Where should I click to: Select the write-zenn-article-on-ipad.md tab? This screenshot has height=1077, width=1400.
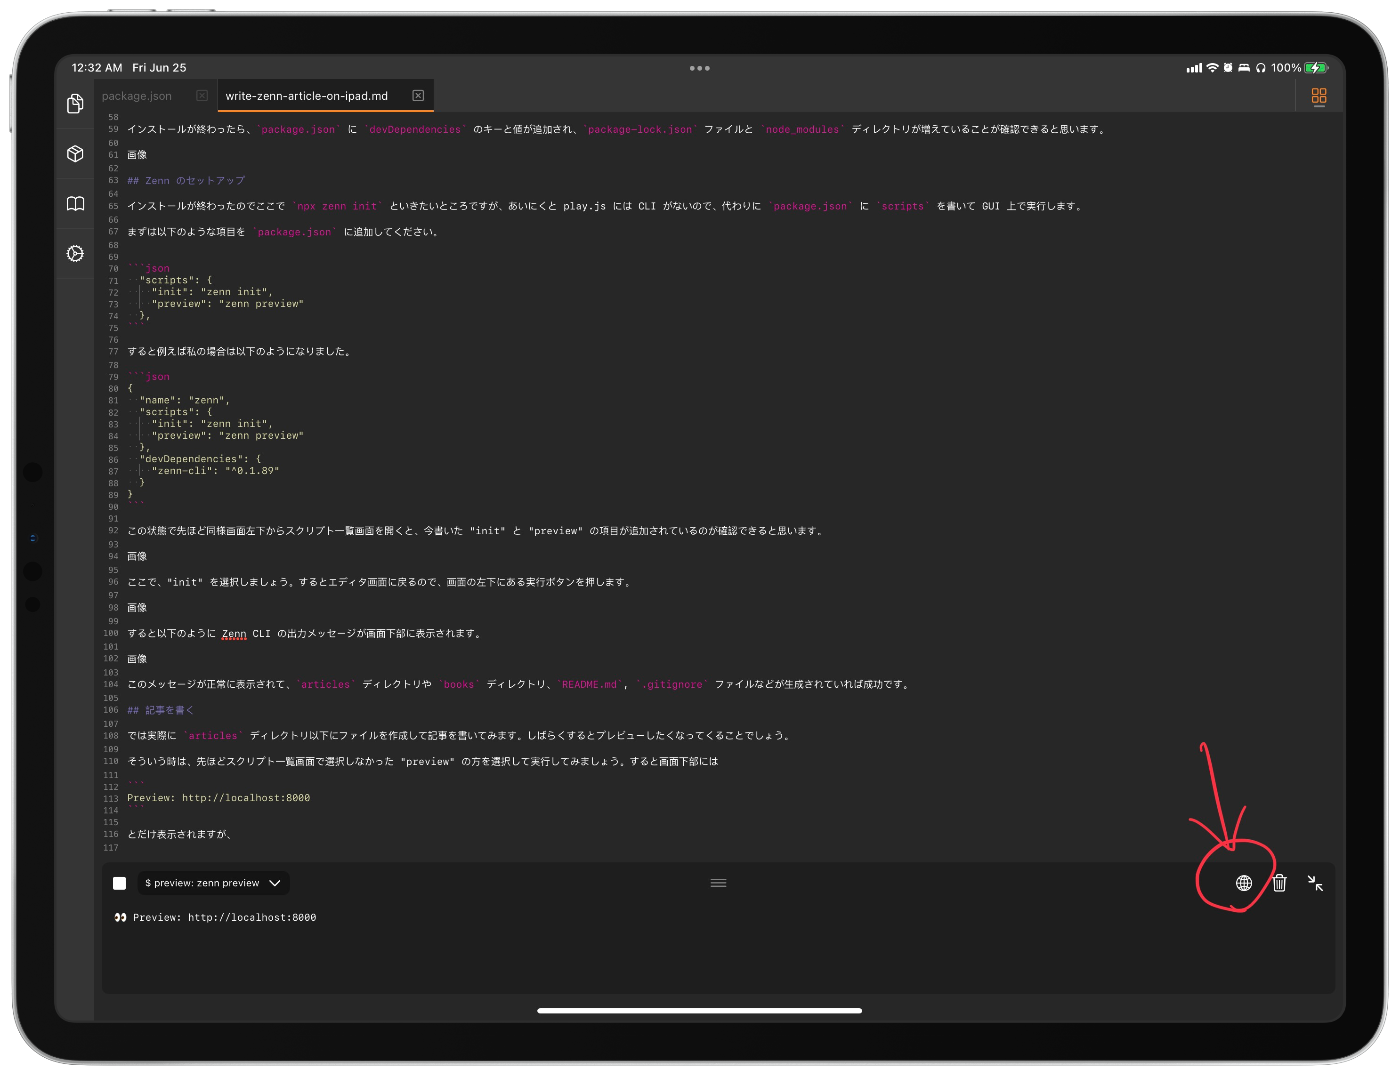[x=307, y=96]
